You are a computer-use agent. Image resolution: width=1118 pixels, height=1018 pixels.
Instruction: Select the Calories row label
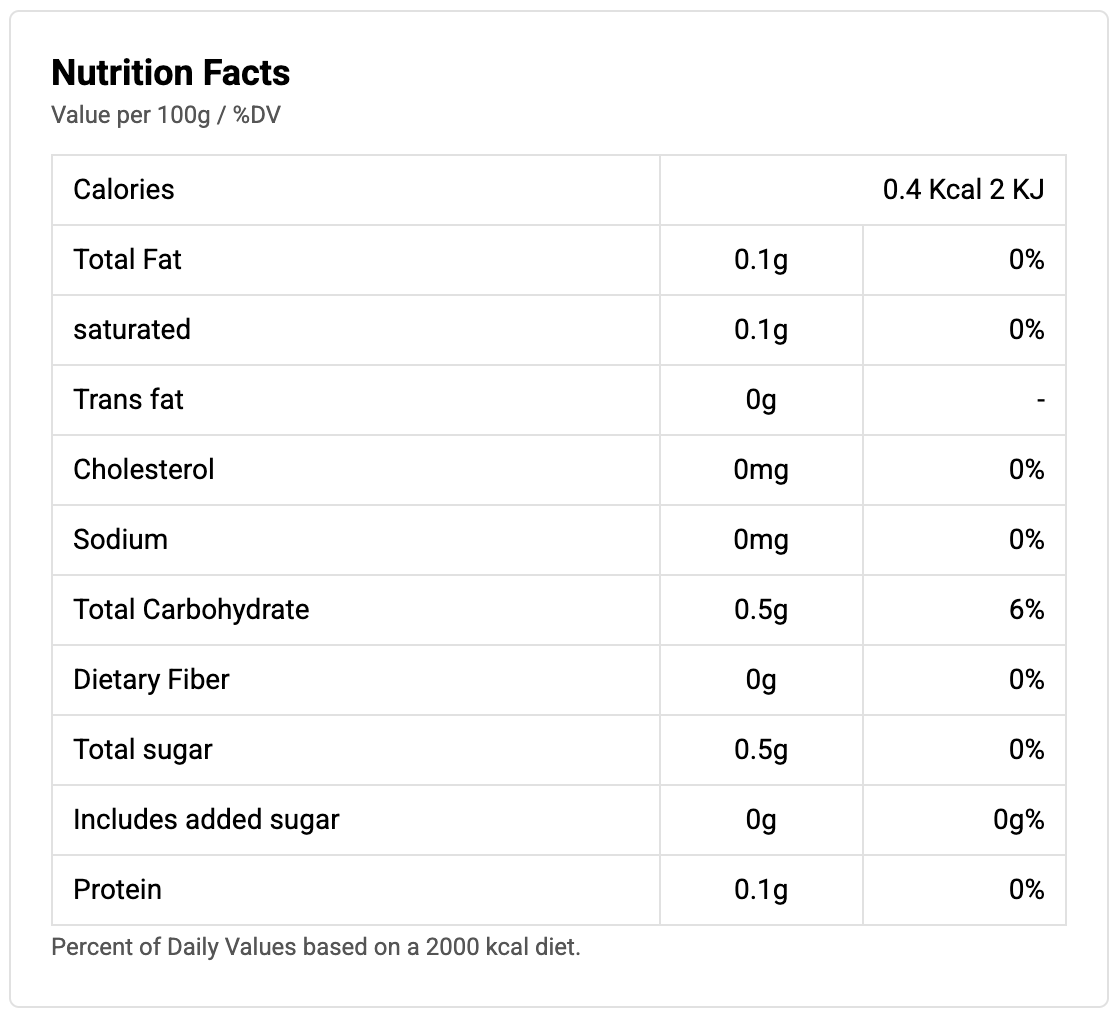point(124,190)
